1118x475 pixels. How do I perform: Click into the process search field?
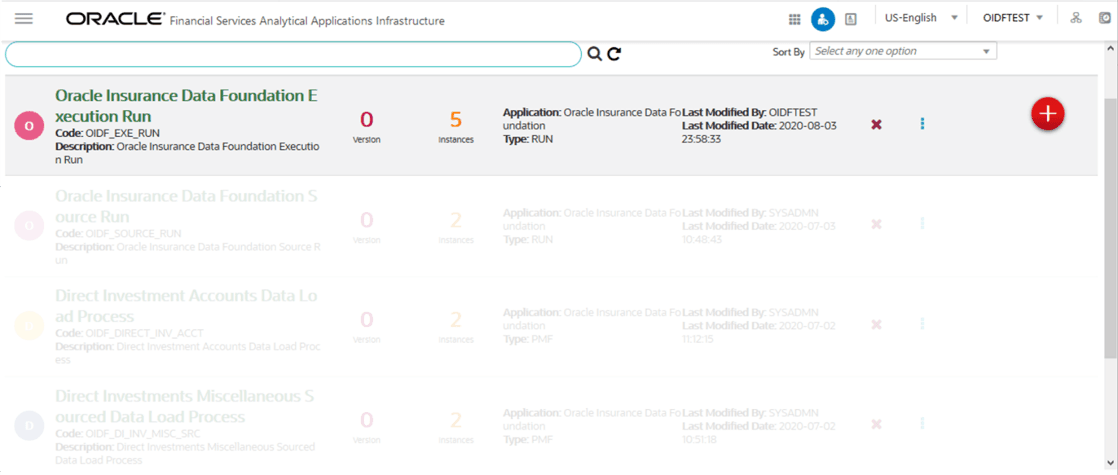click(293, 54)
